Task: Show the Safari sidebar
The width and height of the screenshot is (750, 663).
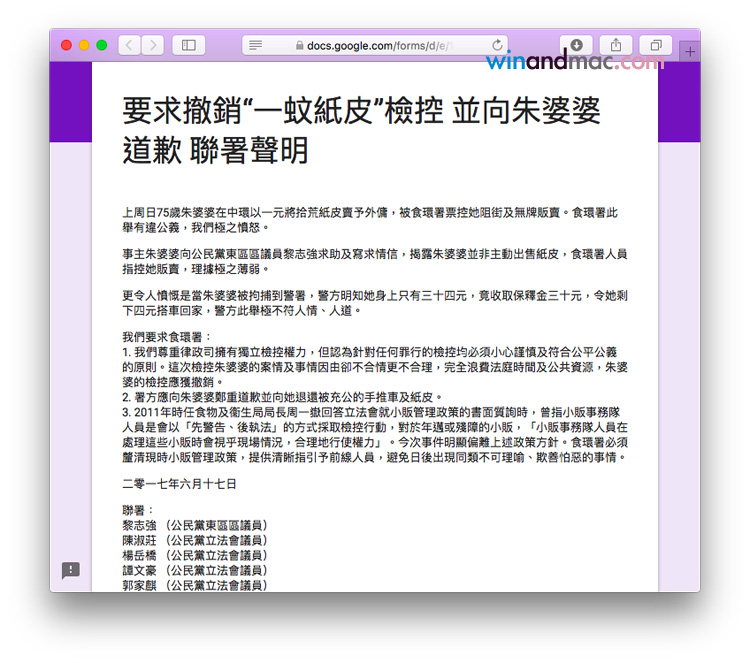Action: click(x=186, y=45)
